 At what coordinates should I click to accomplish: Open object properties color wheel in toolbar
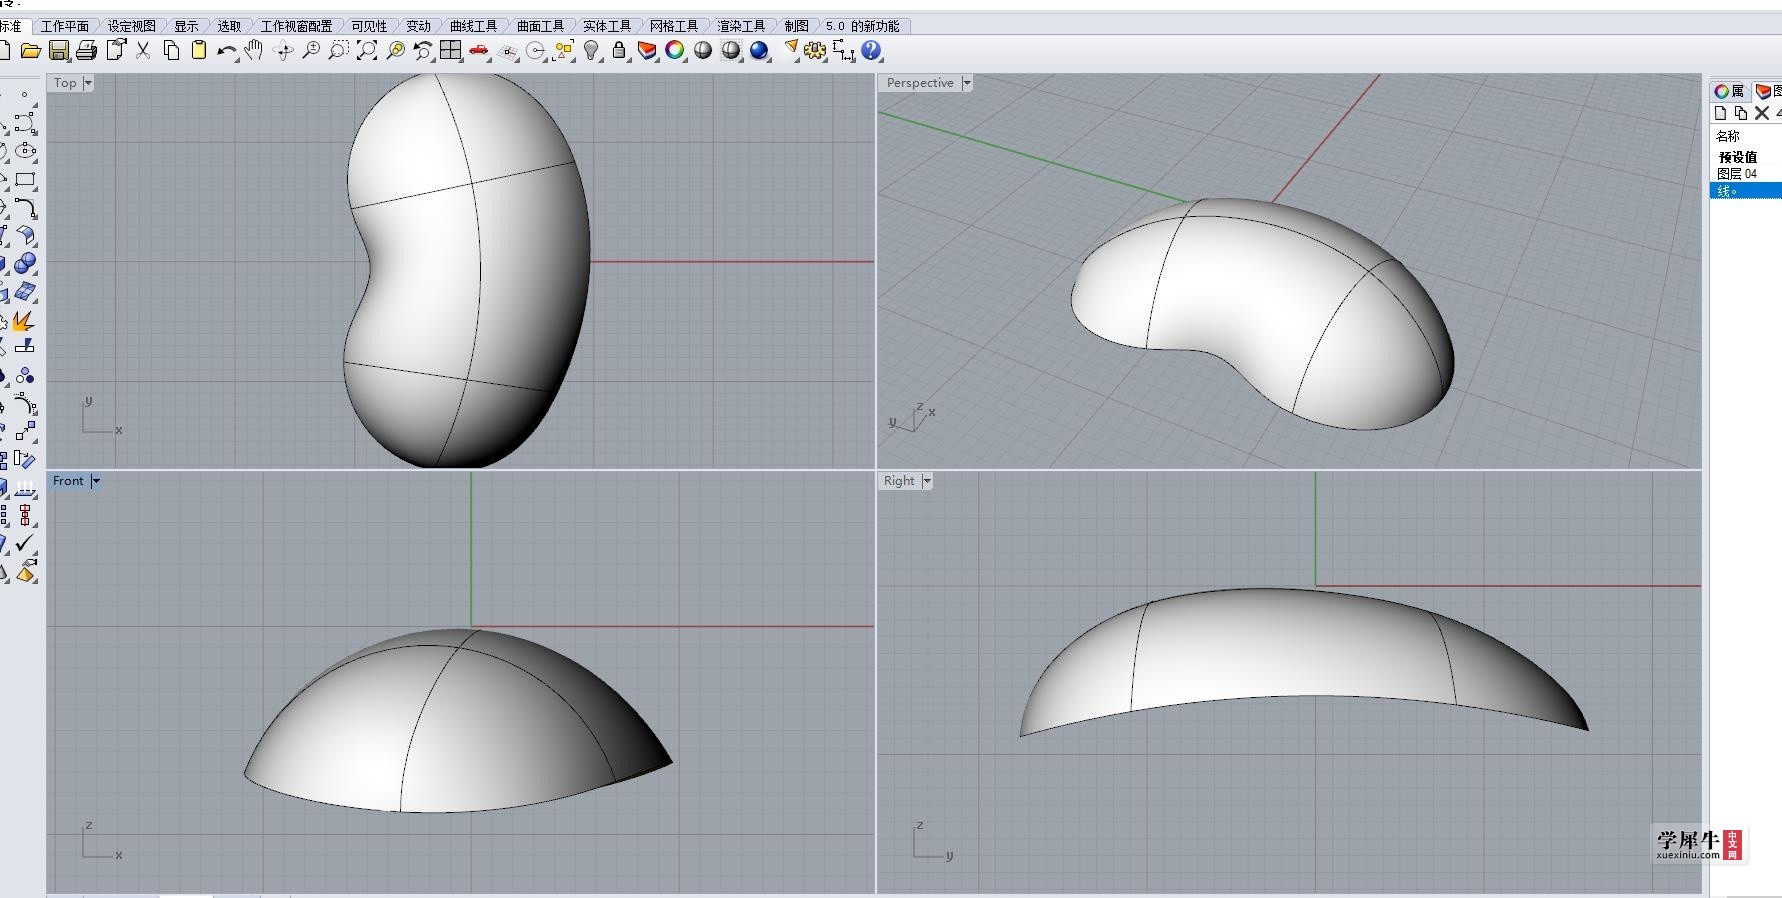pyautogui.click(x=675, y=51)
